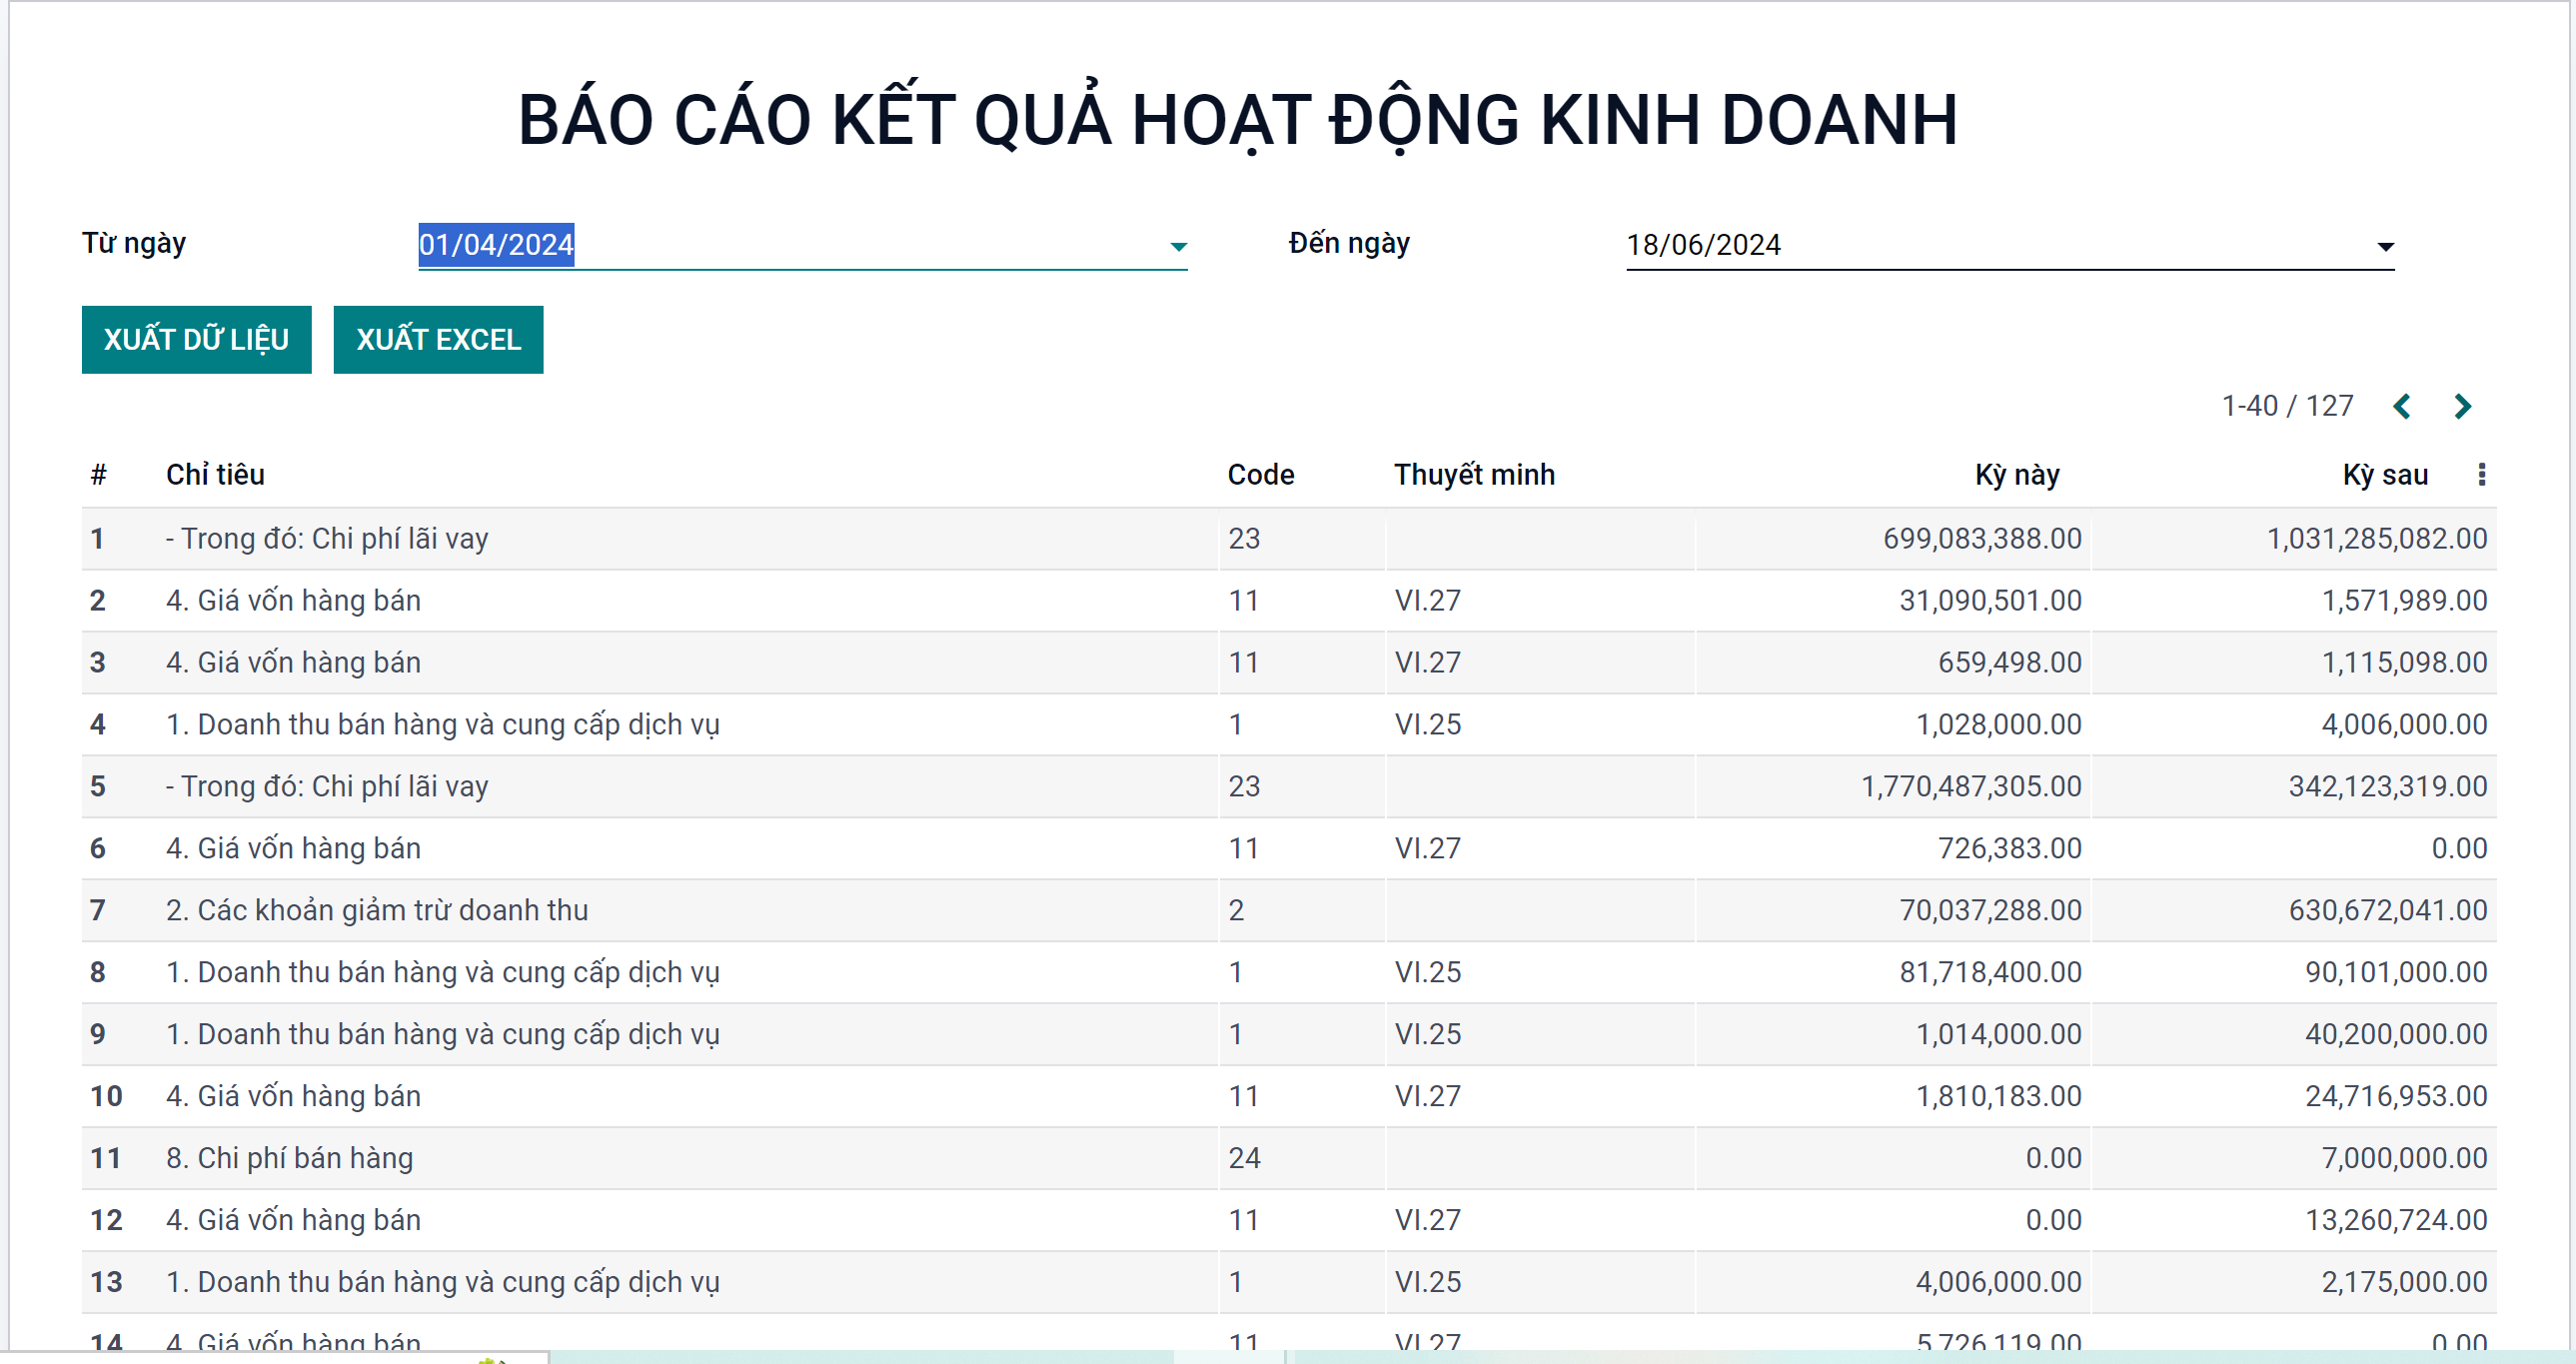Click the XUẤT EXCEL button
Viewport: 2576px width, 1364px height.
438,340
